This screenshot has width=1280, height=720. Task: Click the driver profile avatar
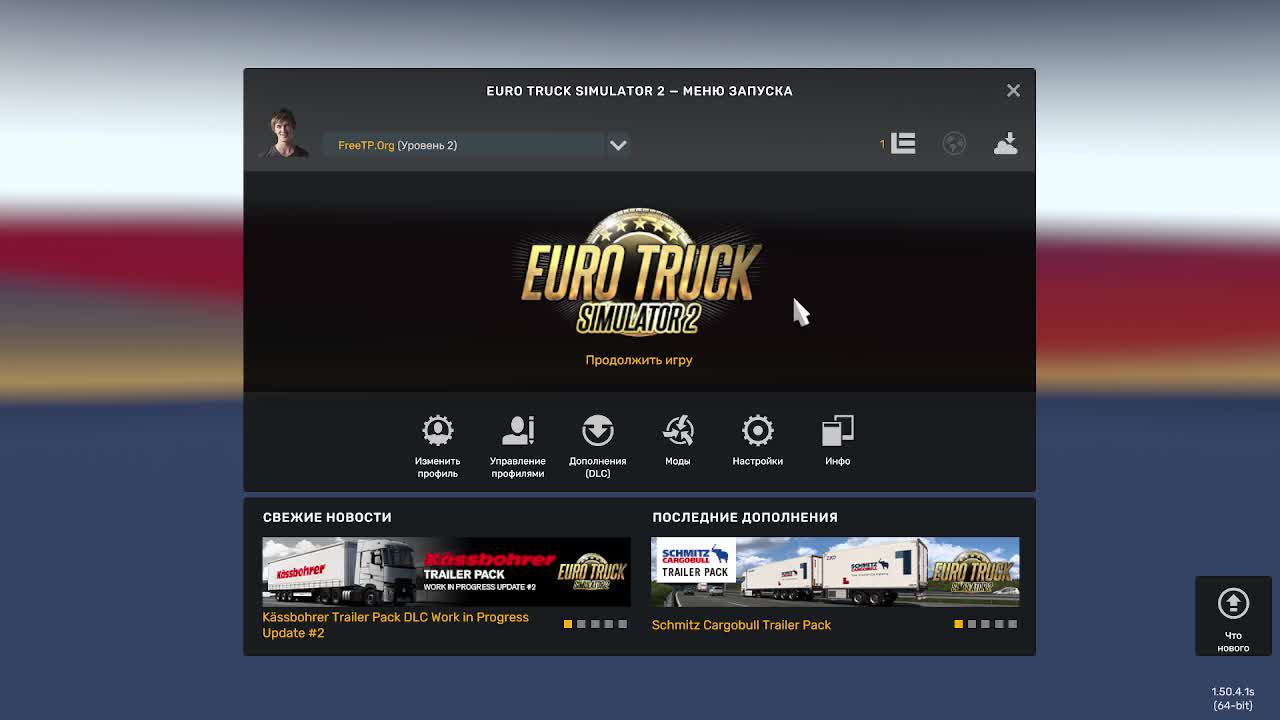[x=284, y=133]
